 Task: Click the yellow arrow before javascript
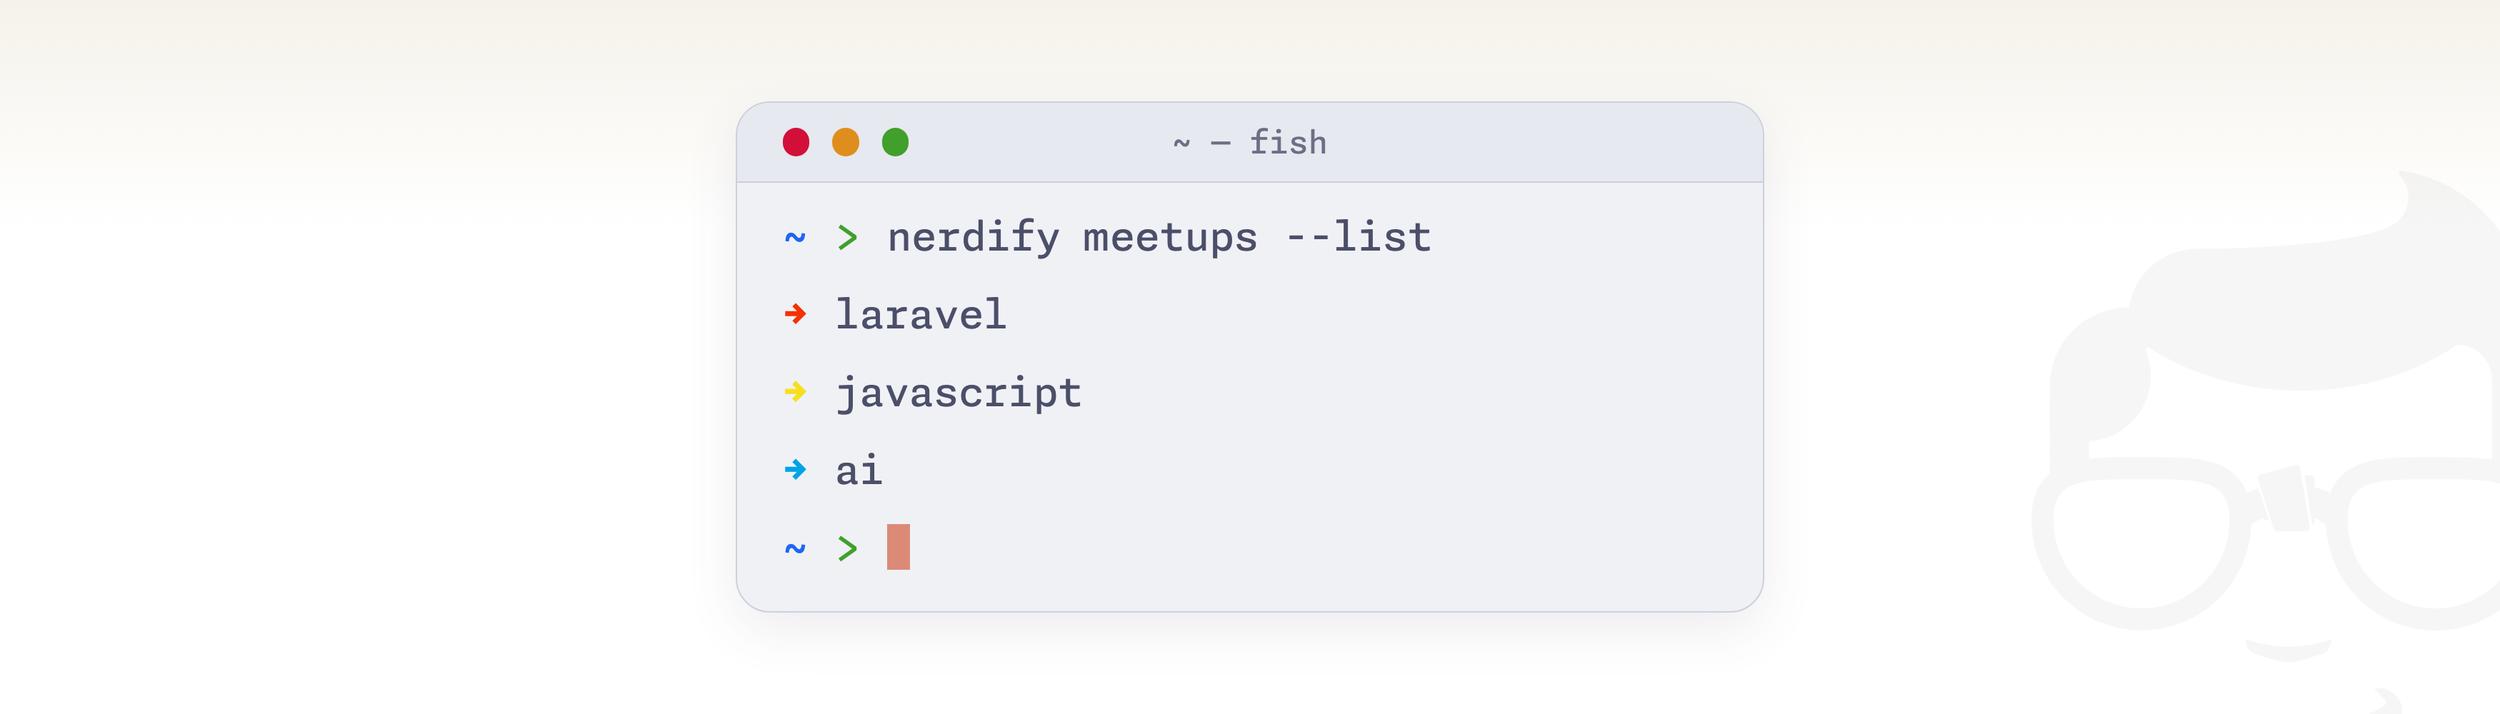(796, 391)
